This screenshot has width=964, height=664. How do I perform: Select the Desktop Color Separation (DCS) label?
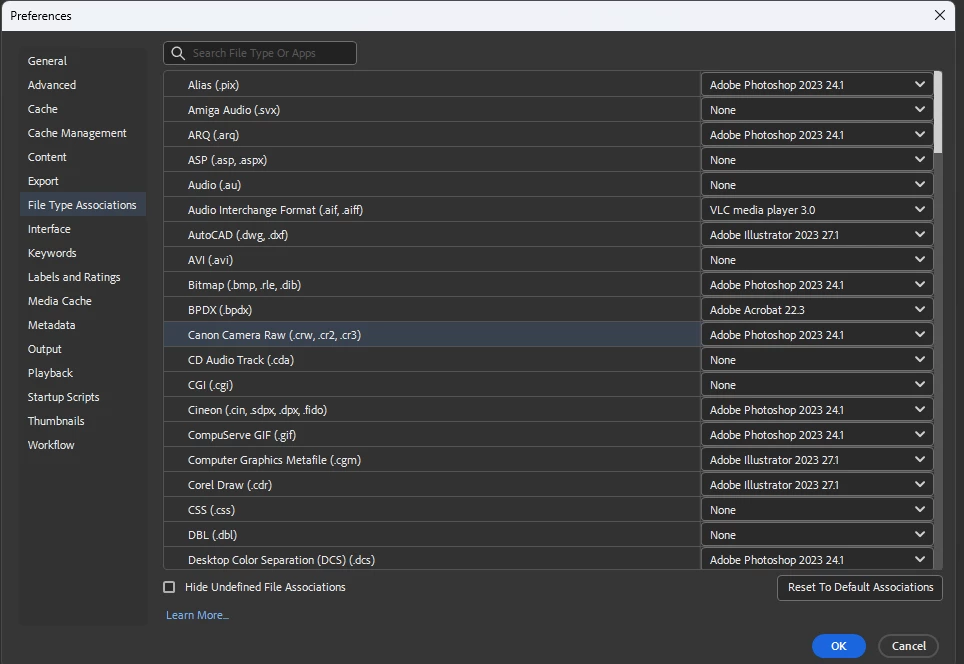[x=282, y=560]
